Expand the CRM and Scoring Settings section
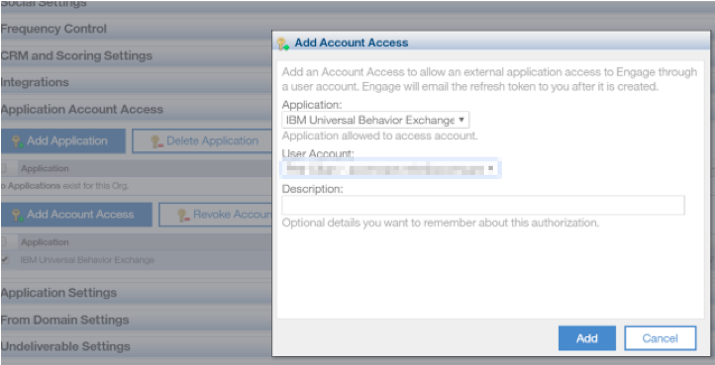 tap(136, 56)
